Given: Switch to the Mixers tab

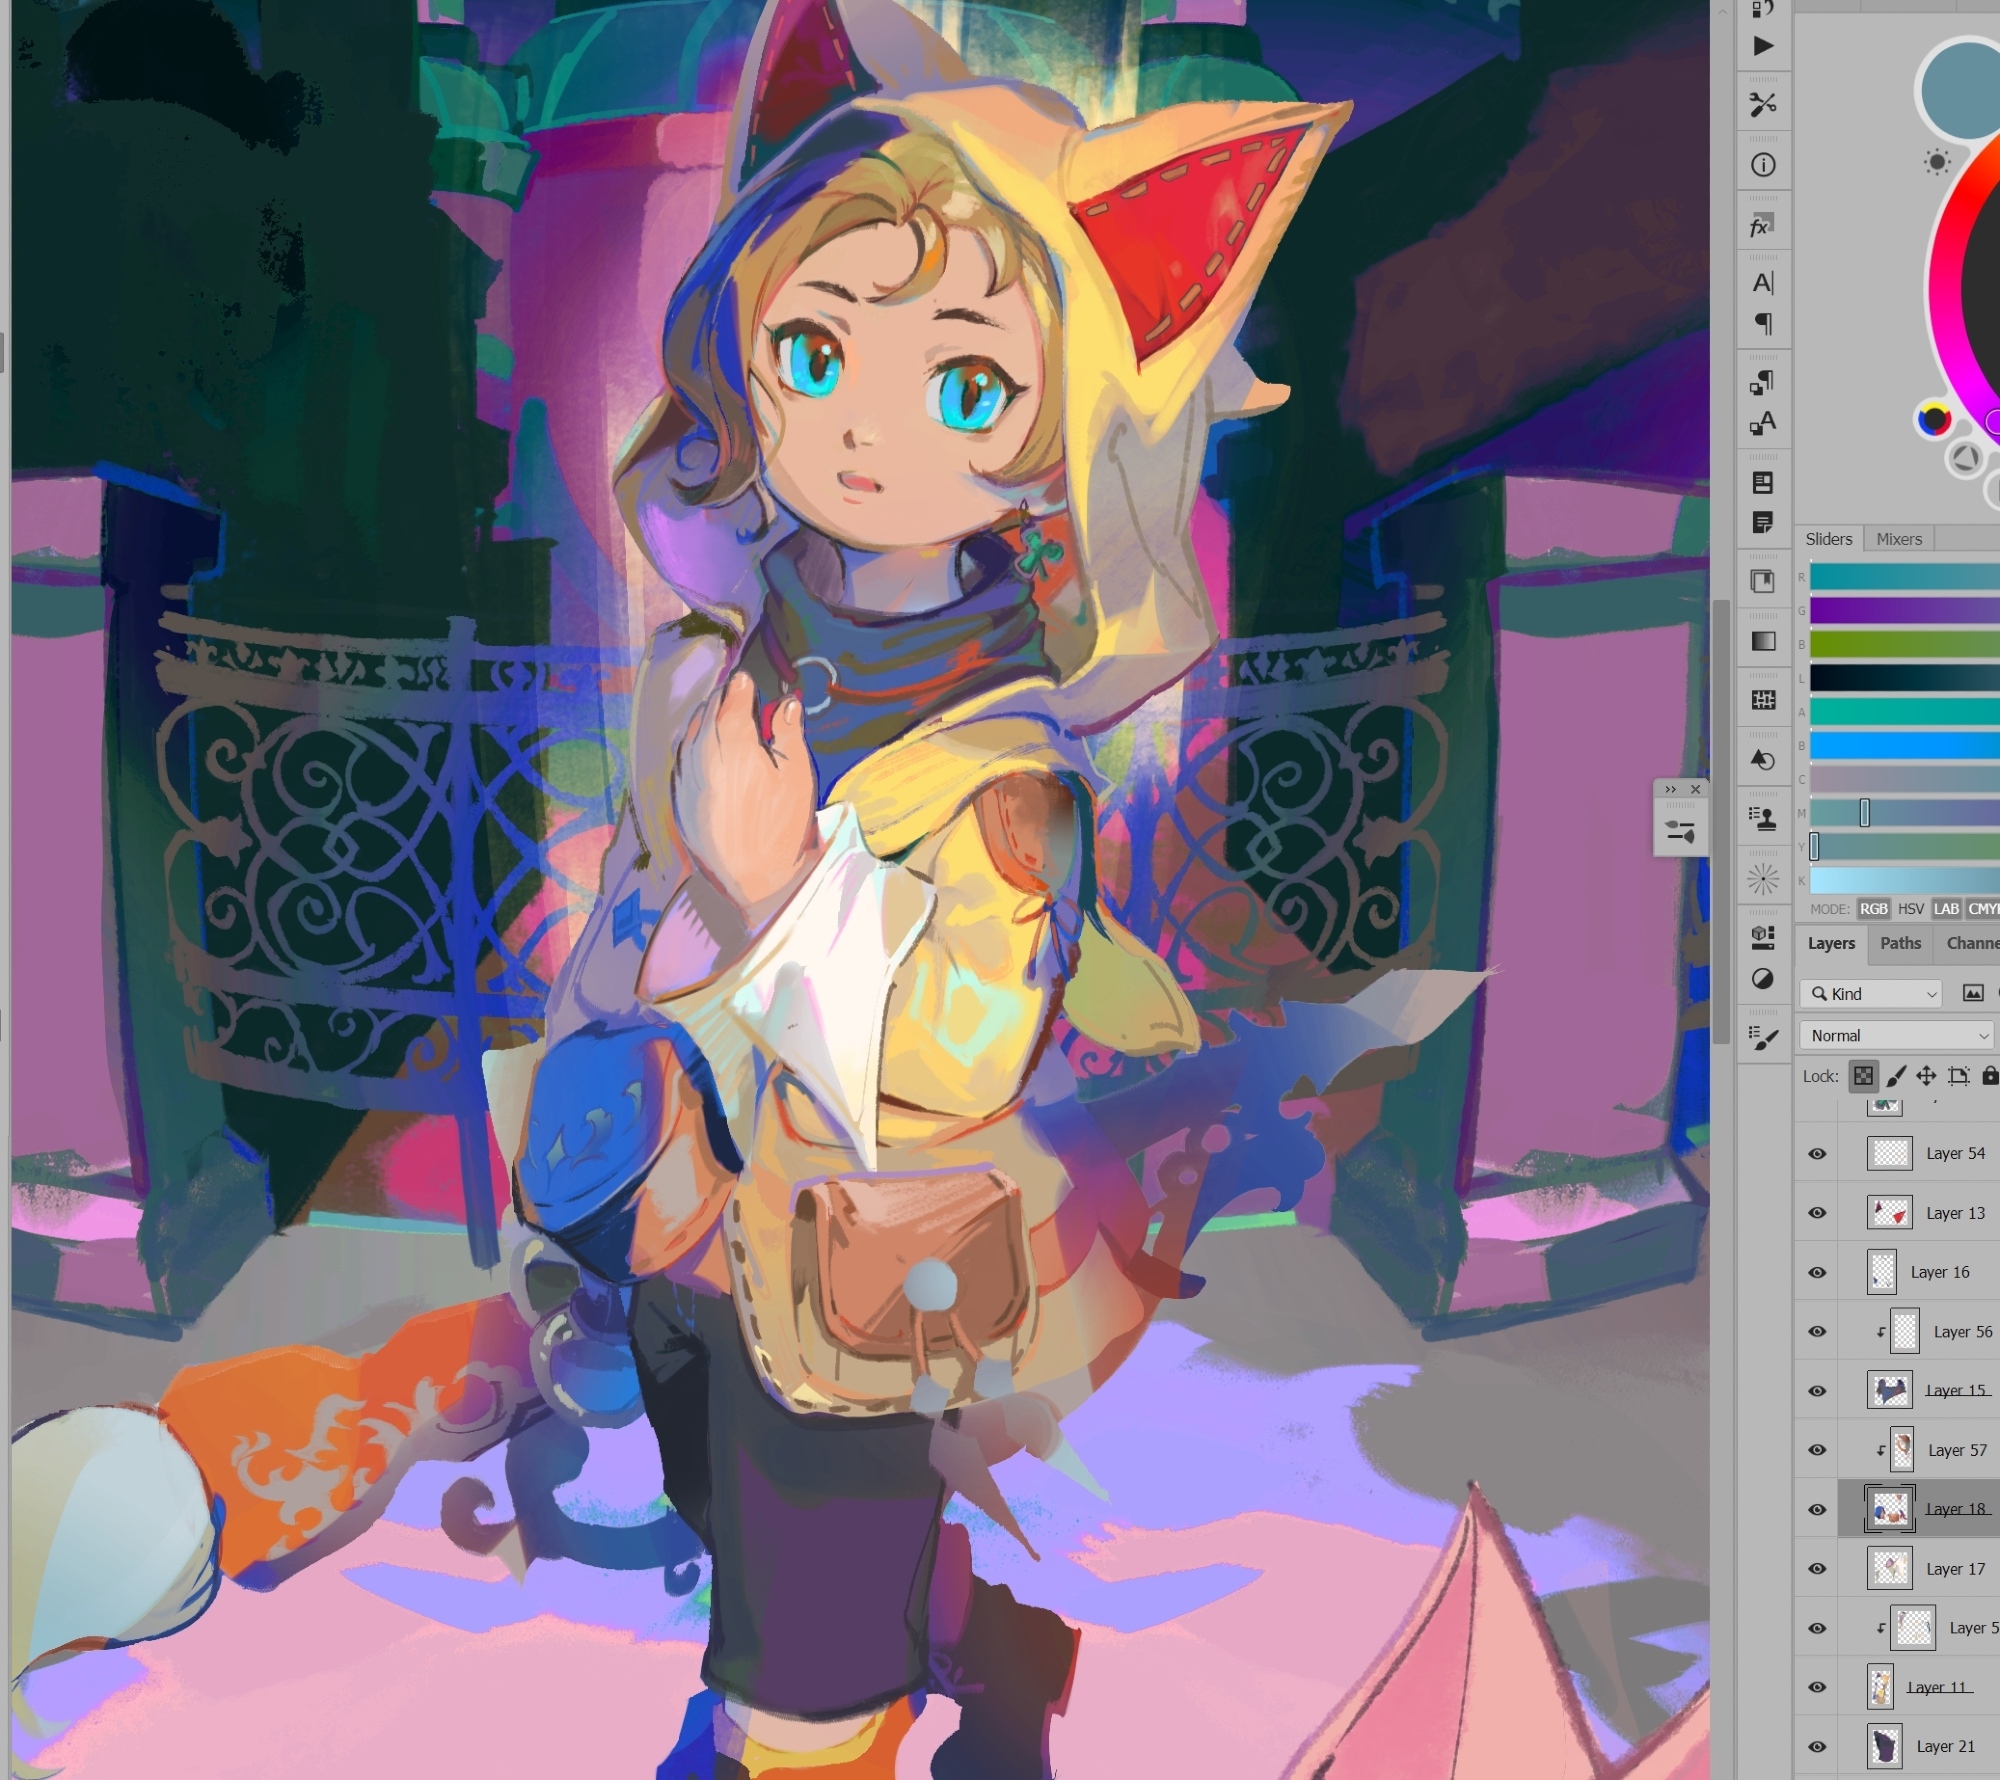Looking at the screenshot, I should (1899, 539).
